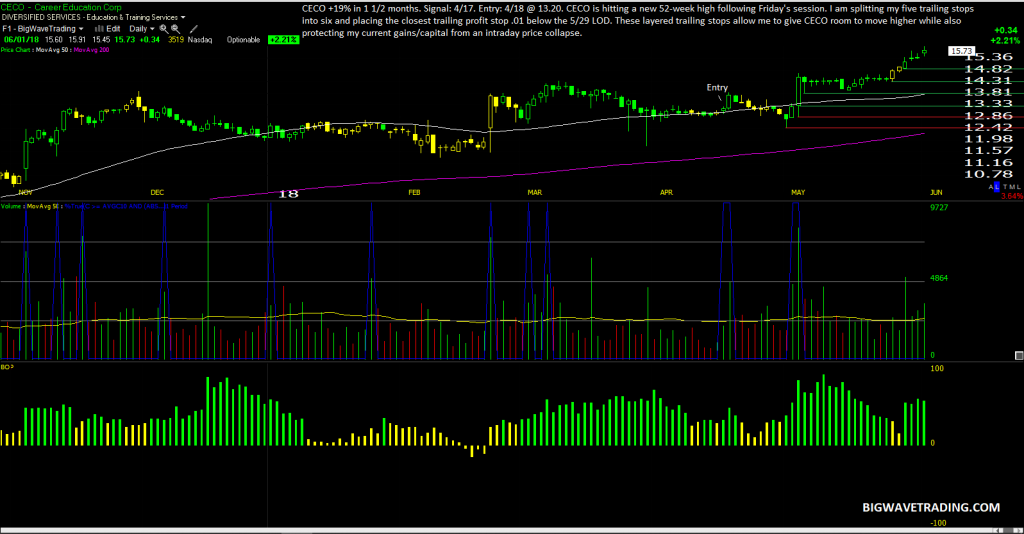
Task: Click the zoom out magnifier icon
Action: point(176,29)
